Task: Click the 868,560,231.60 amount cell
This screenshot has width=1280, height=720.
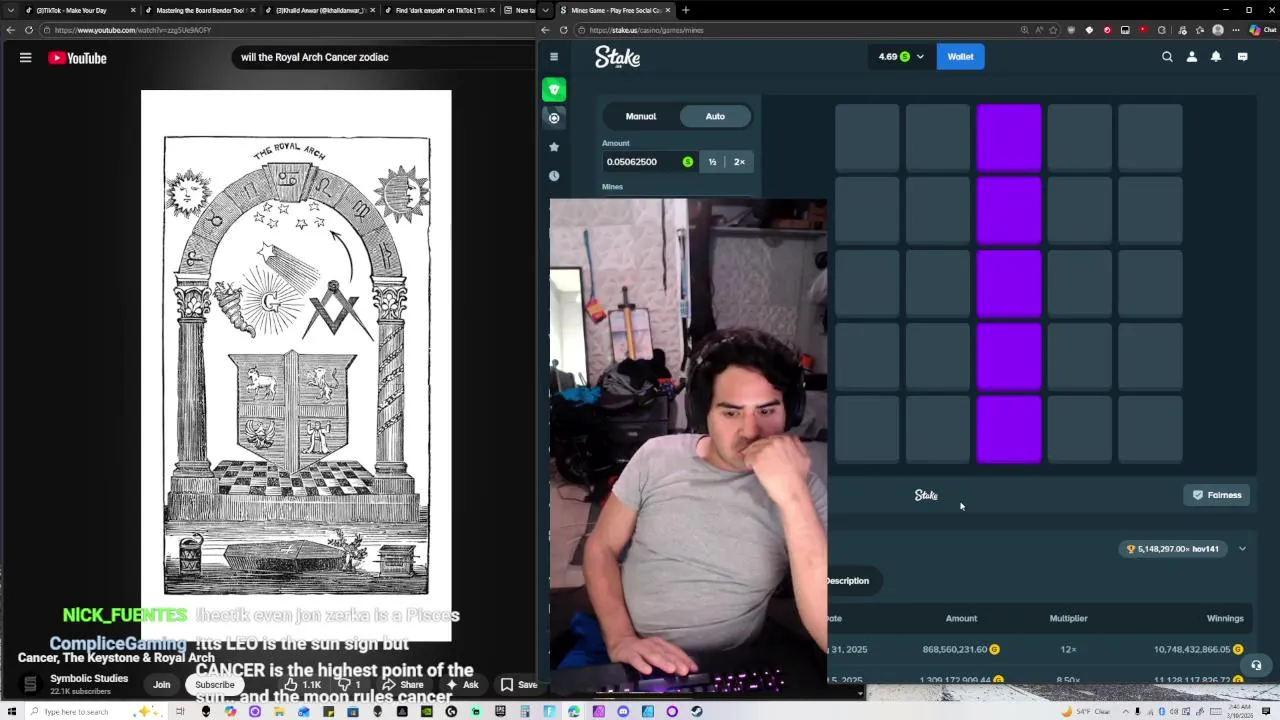Action: (x=961, y=649)
